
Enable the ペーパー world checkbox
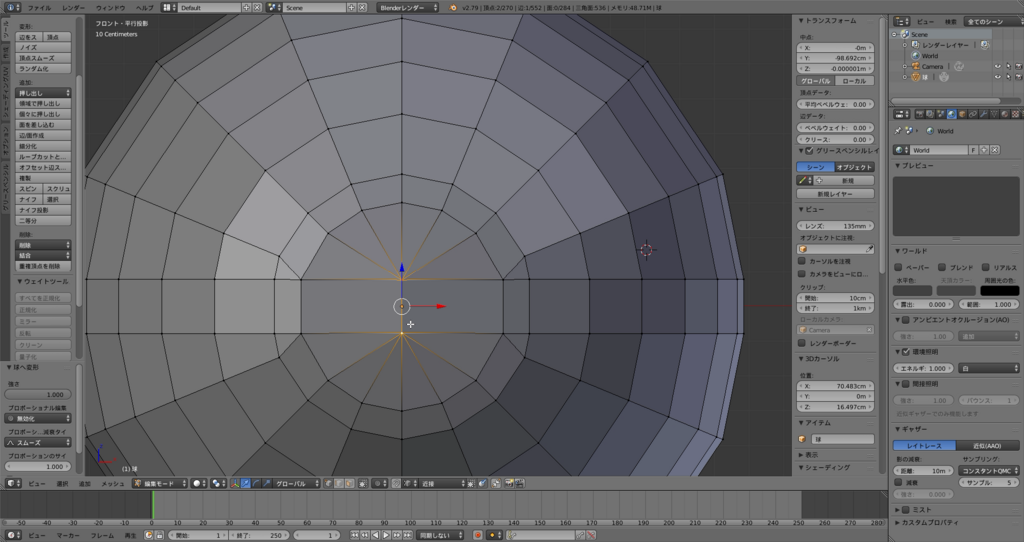899,267
